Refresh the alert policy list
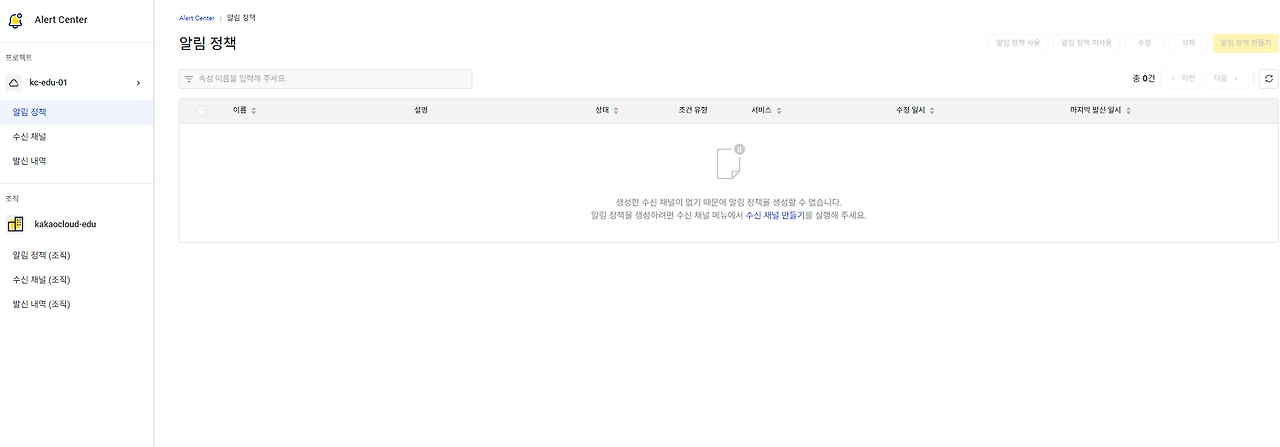 point(1269,78)
